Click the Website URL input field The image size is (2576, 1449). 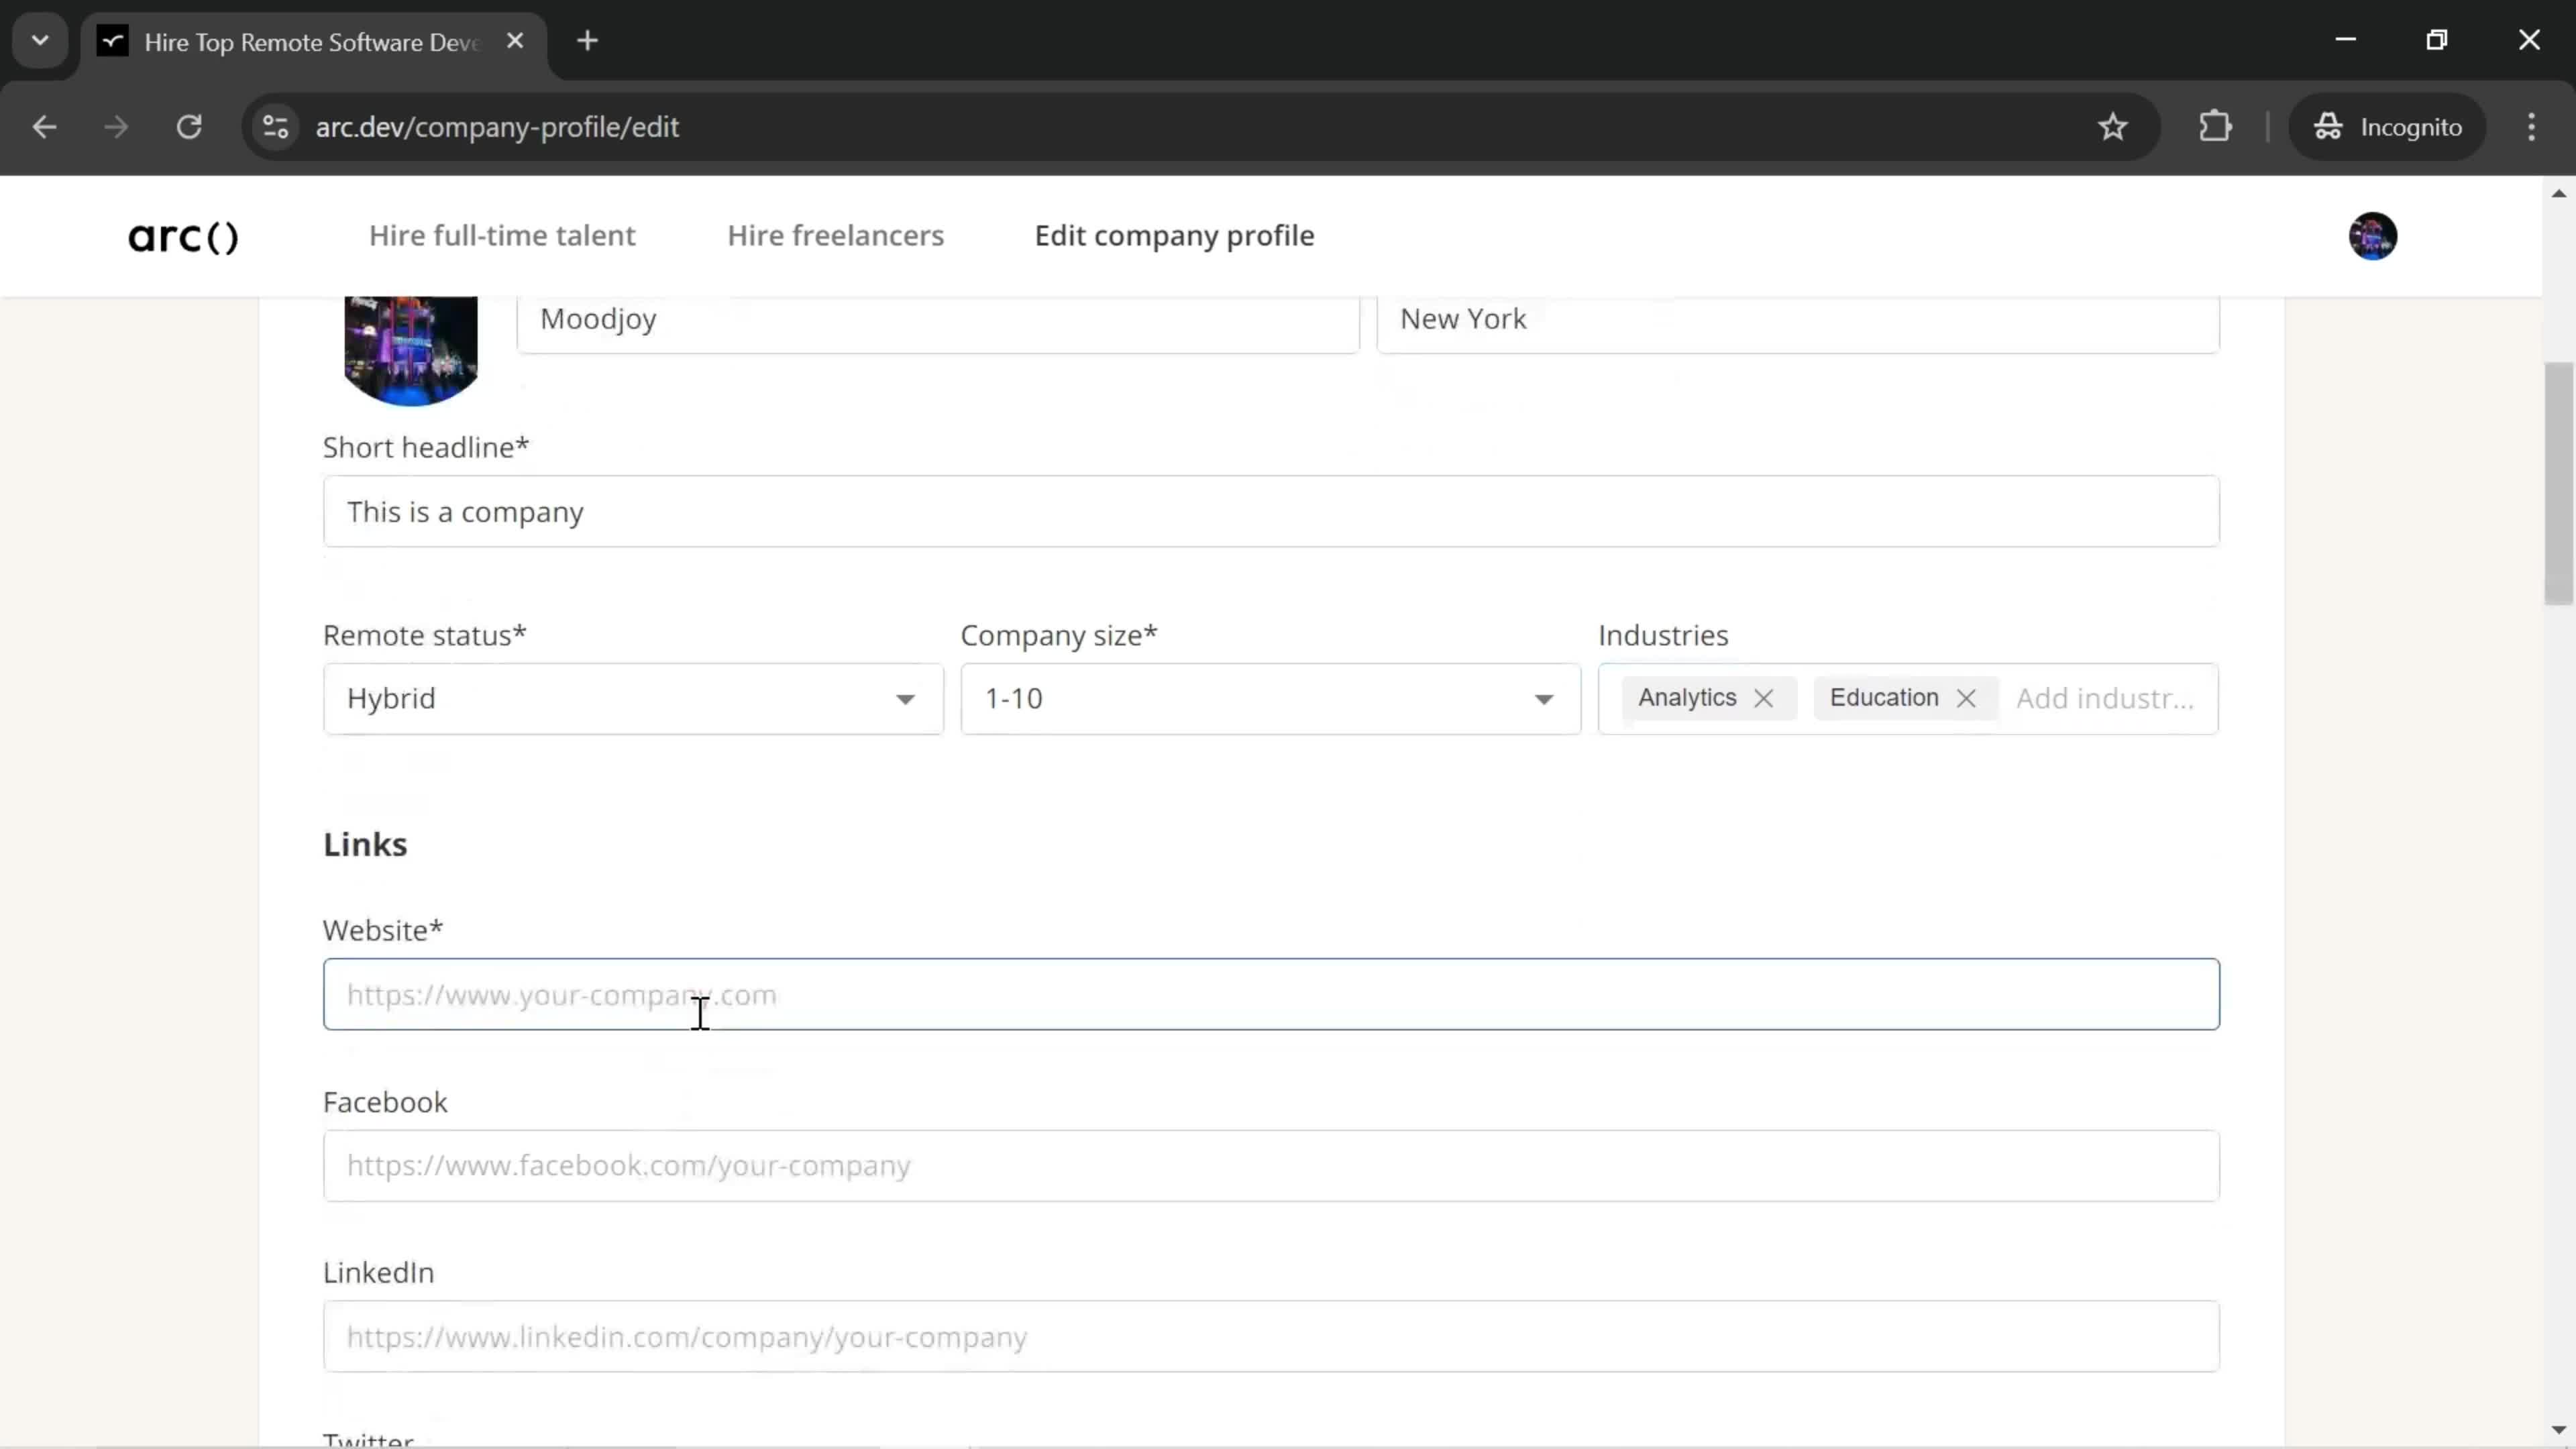tap(1272, 994)
